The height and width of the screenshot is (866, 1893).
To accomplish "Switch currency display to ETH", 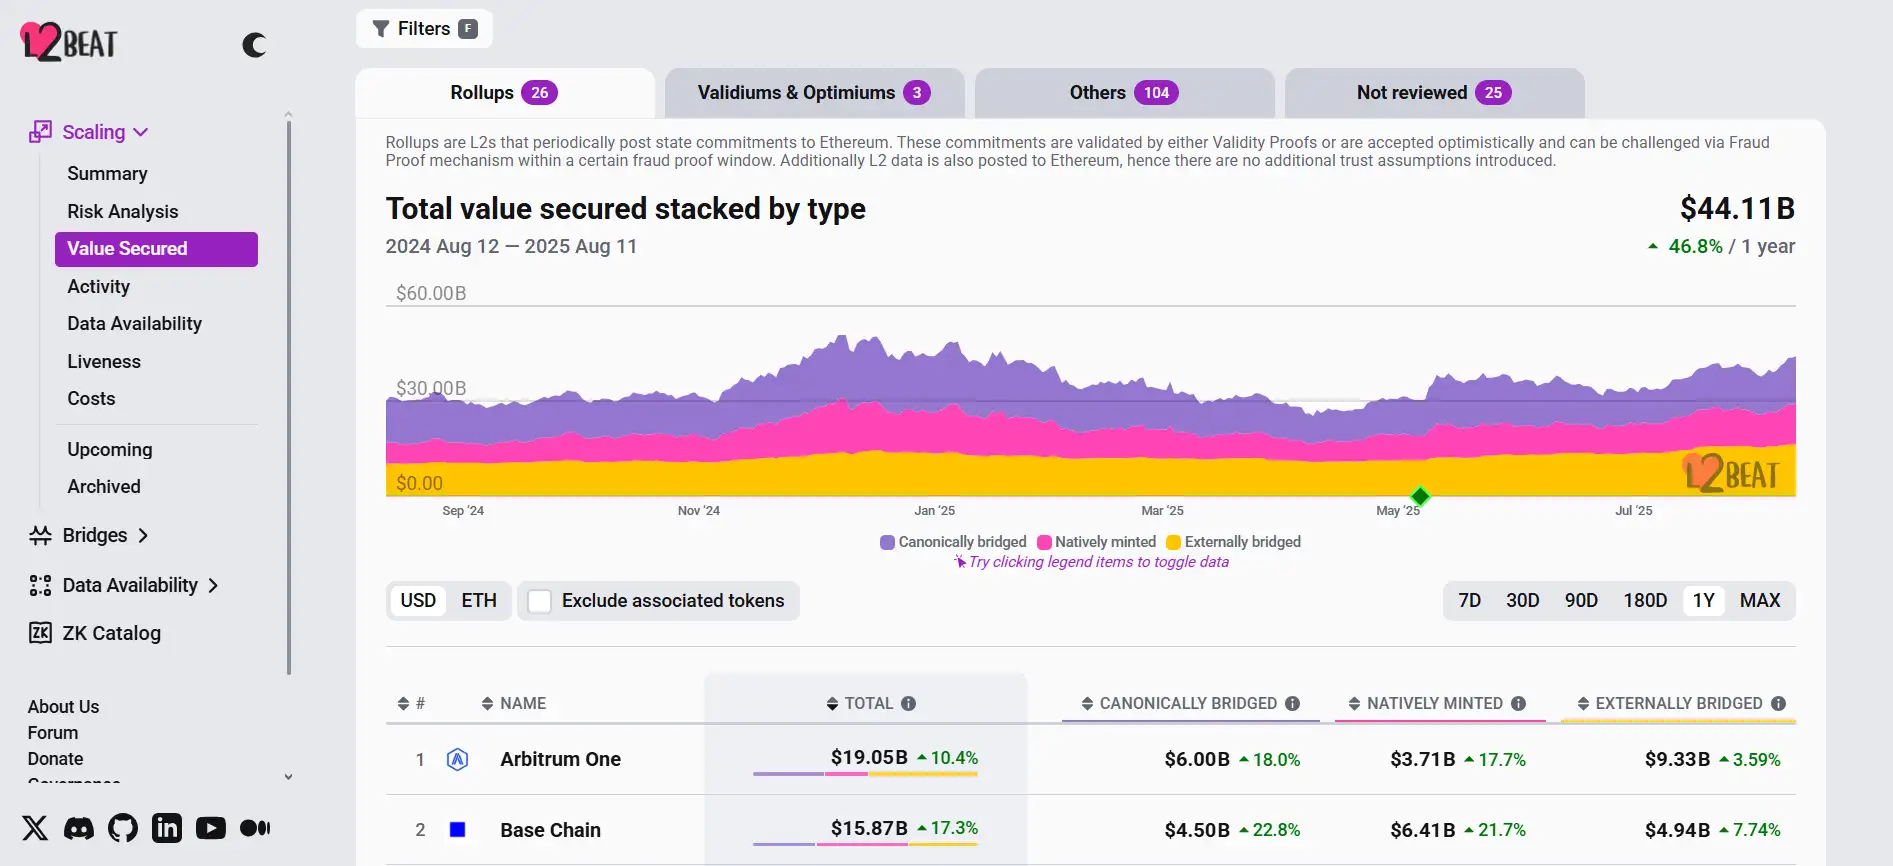I will [x=478, y=601].
